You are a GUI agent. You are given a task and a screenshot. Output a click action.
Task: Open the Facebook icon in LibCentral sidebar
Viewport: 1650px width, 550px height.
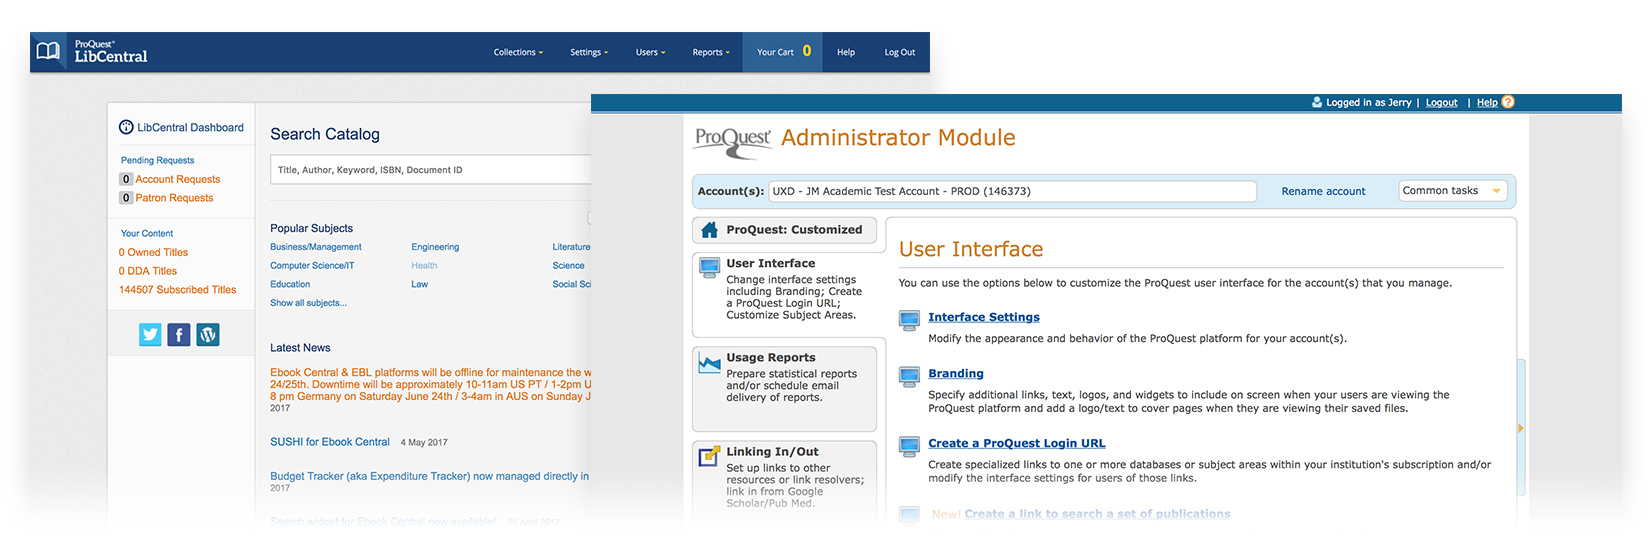179,335
